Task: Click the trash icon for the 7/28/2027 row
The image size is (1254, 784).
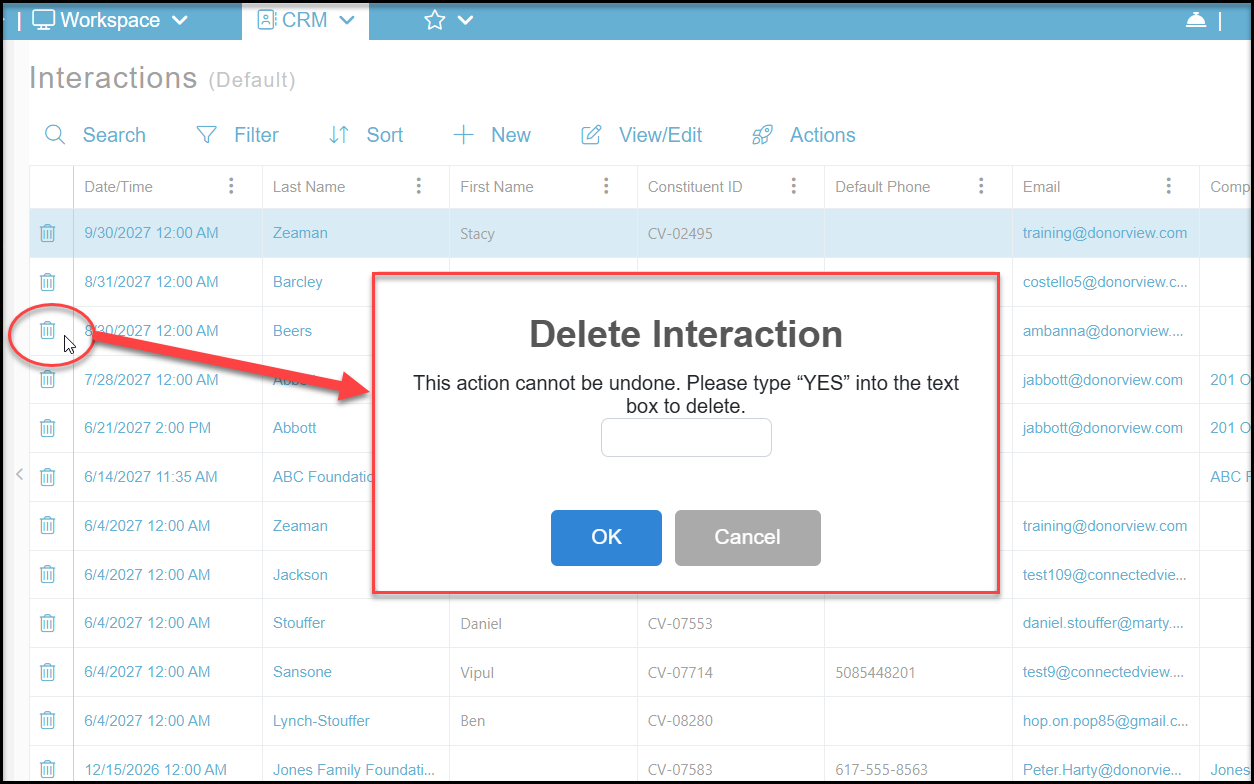Action: click(x=47, y=379)
